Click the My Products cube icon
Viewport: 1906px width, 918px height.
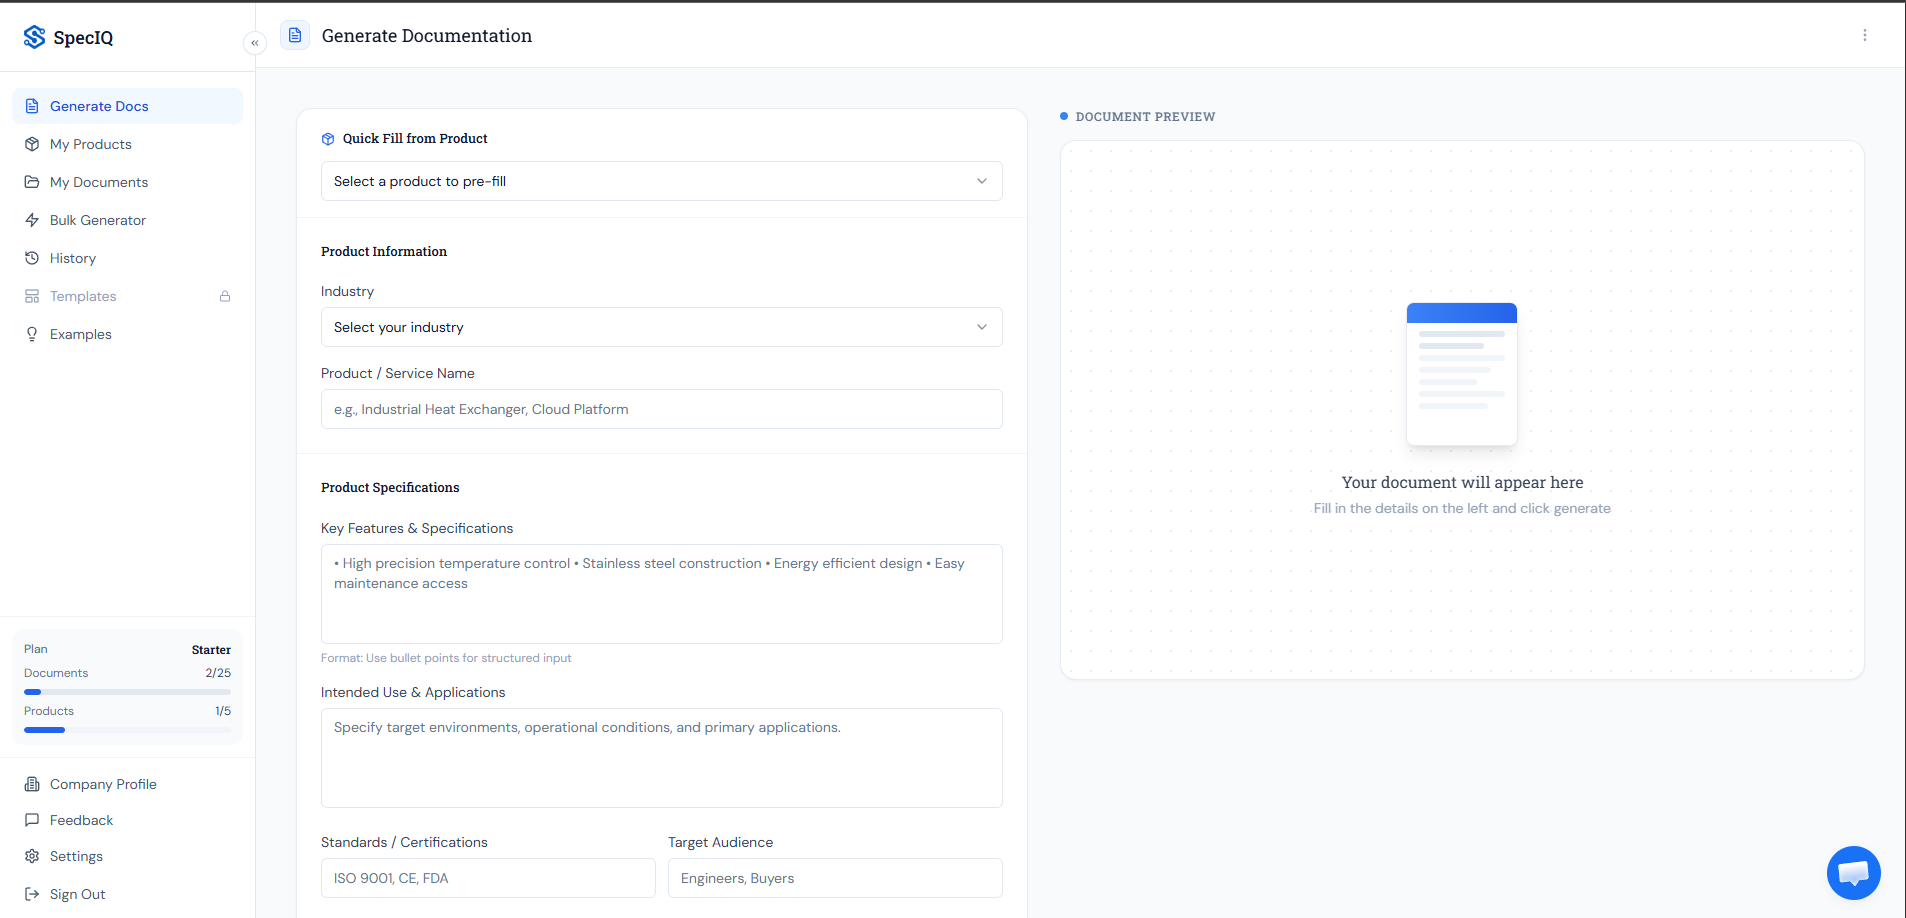pos(32,144)
